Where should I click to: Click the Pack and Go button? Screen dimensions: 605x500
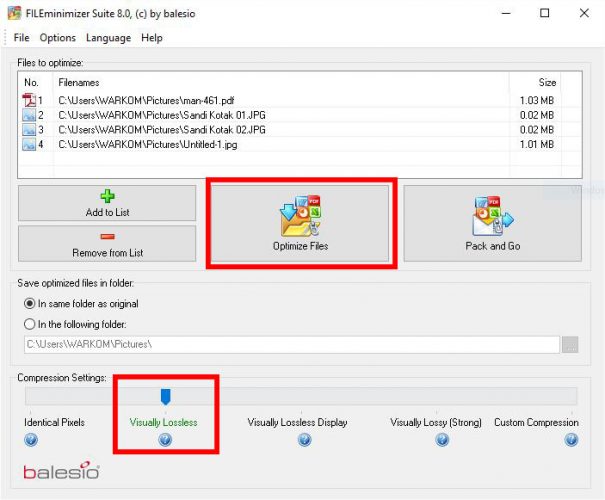[493, 223]
